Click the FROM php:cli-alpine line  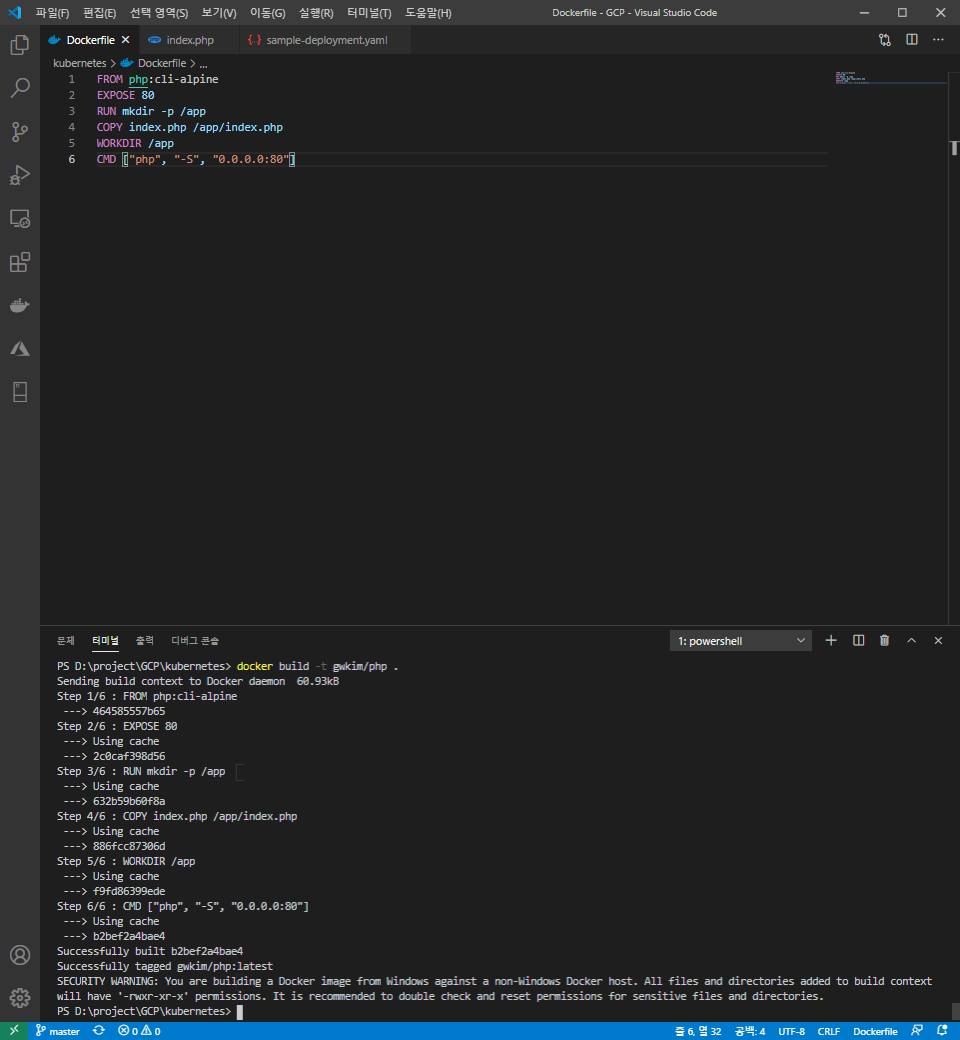coord(157,79)
